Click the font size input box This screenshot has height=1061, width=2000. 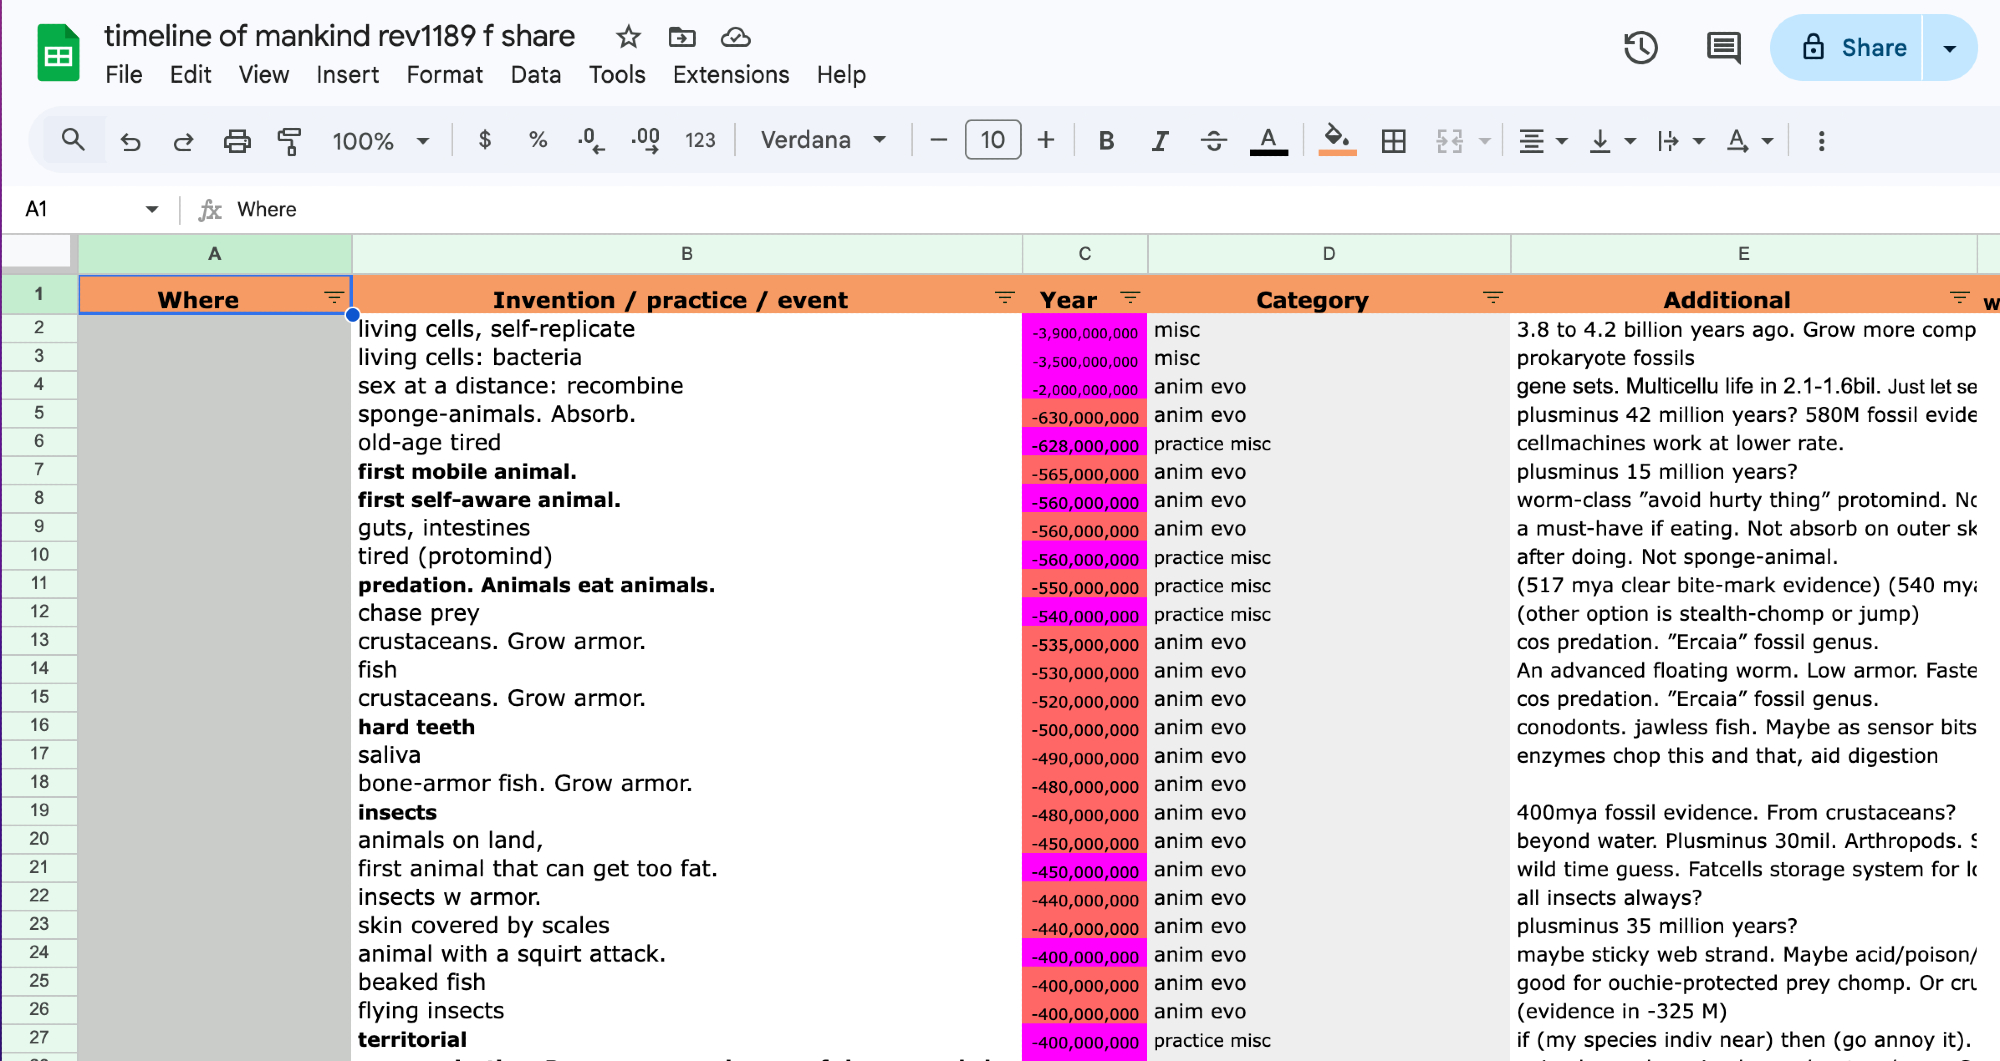(x=992, y=140)
